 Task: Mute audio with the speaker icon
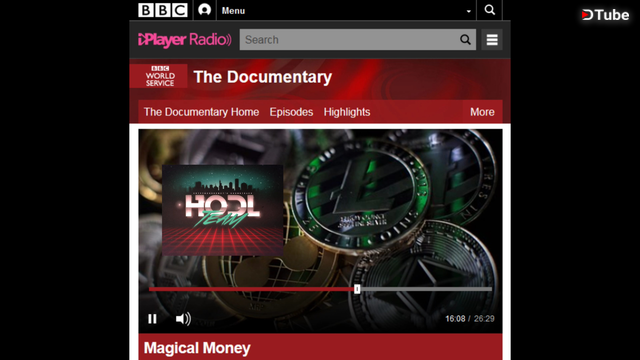tap(183, 319)
